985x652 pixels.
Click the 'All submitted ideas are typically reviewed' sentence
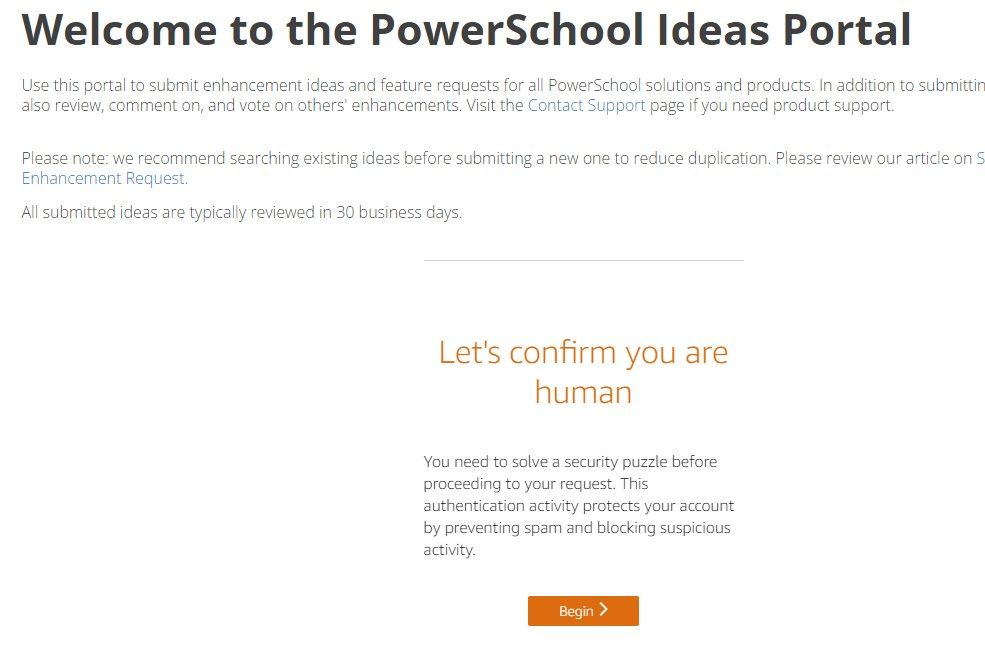coord(241,212)
